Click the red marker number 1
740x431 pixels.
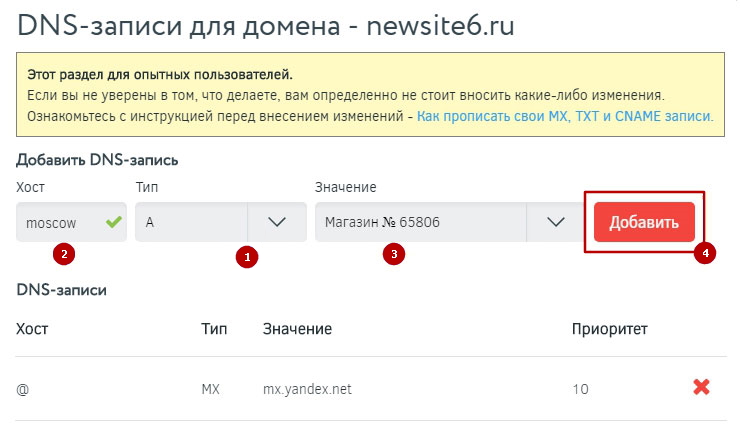pyautogui.click(x=245, y=257)
